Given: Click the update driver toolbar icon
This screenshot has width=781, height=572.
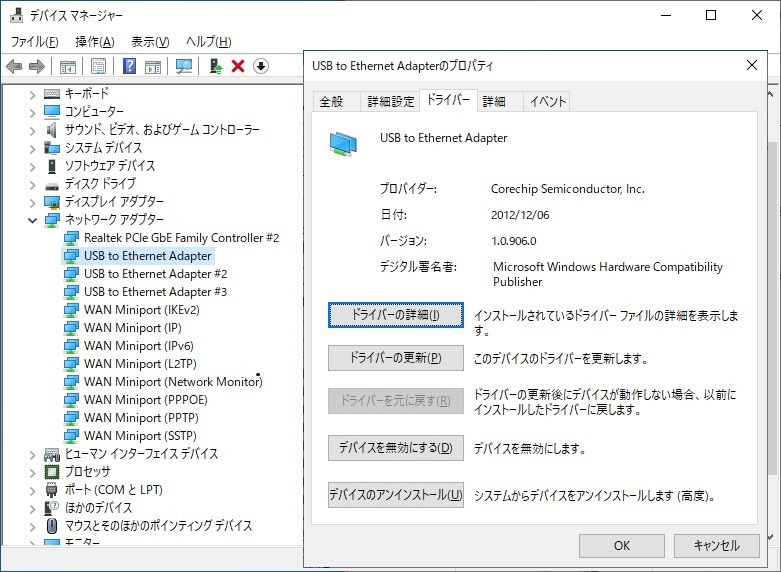Looking at the screenshot, I should click(215, 66).
